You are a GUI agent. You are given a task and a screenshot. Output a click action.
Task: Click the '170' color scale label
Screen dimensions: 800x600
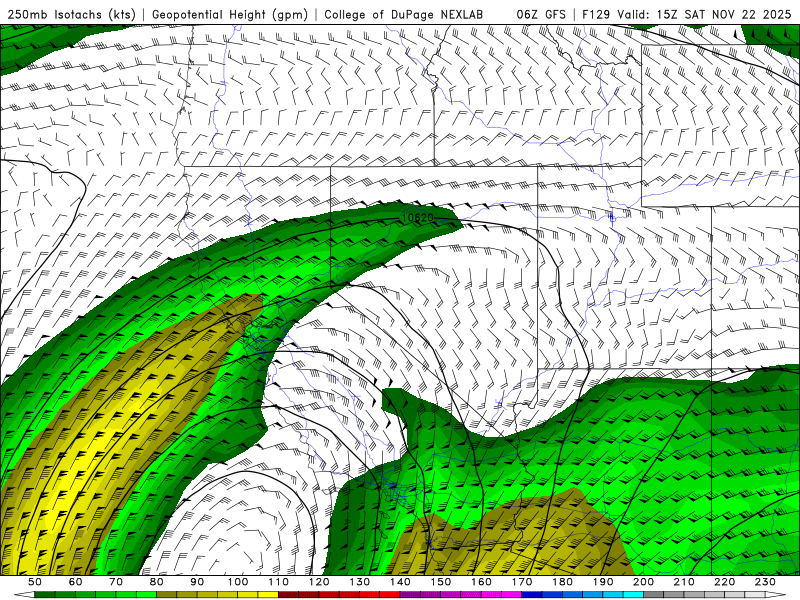point(521,582)
